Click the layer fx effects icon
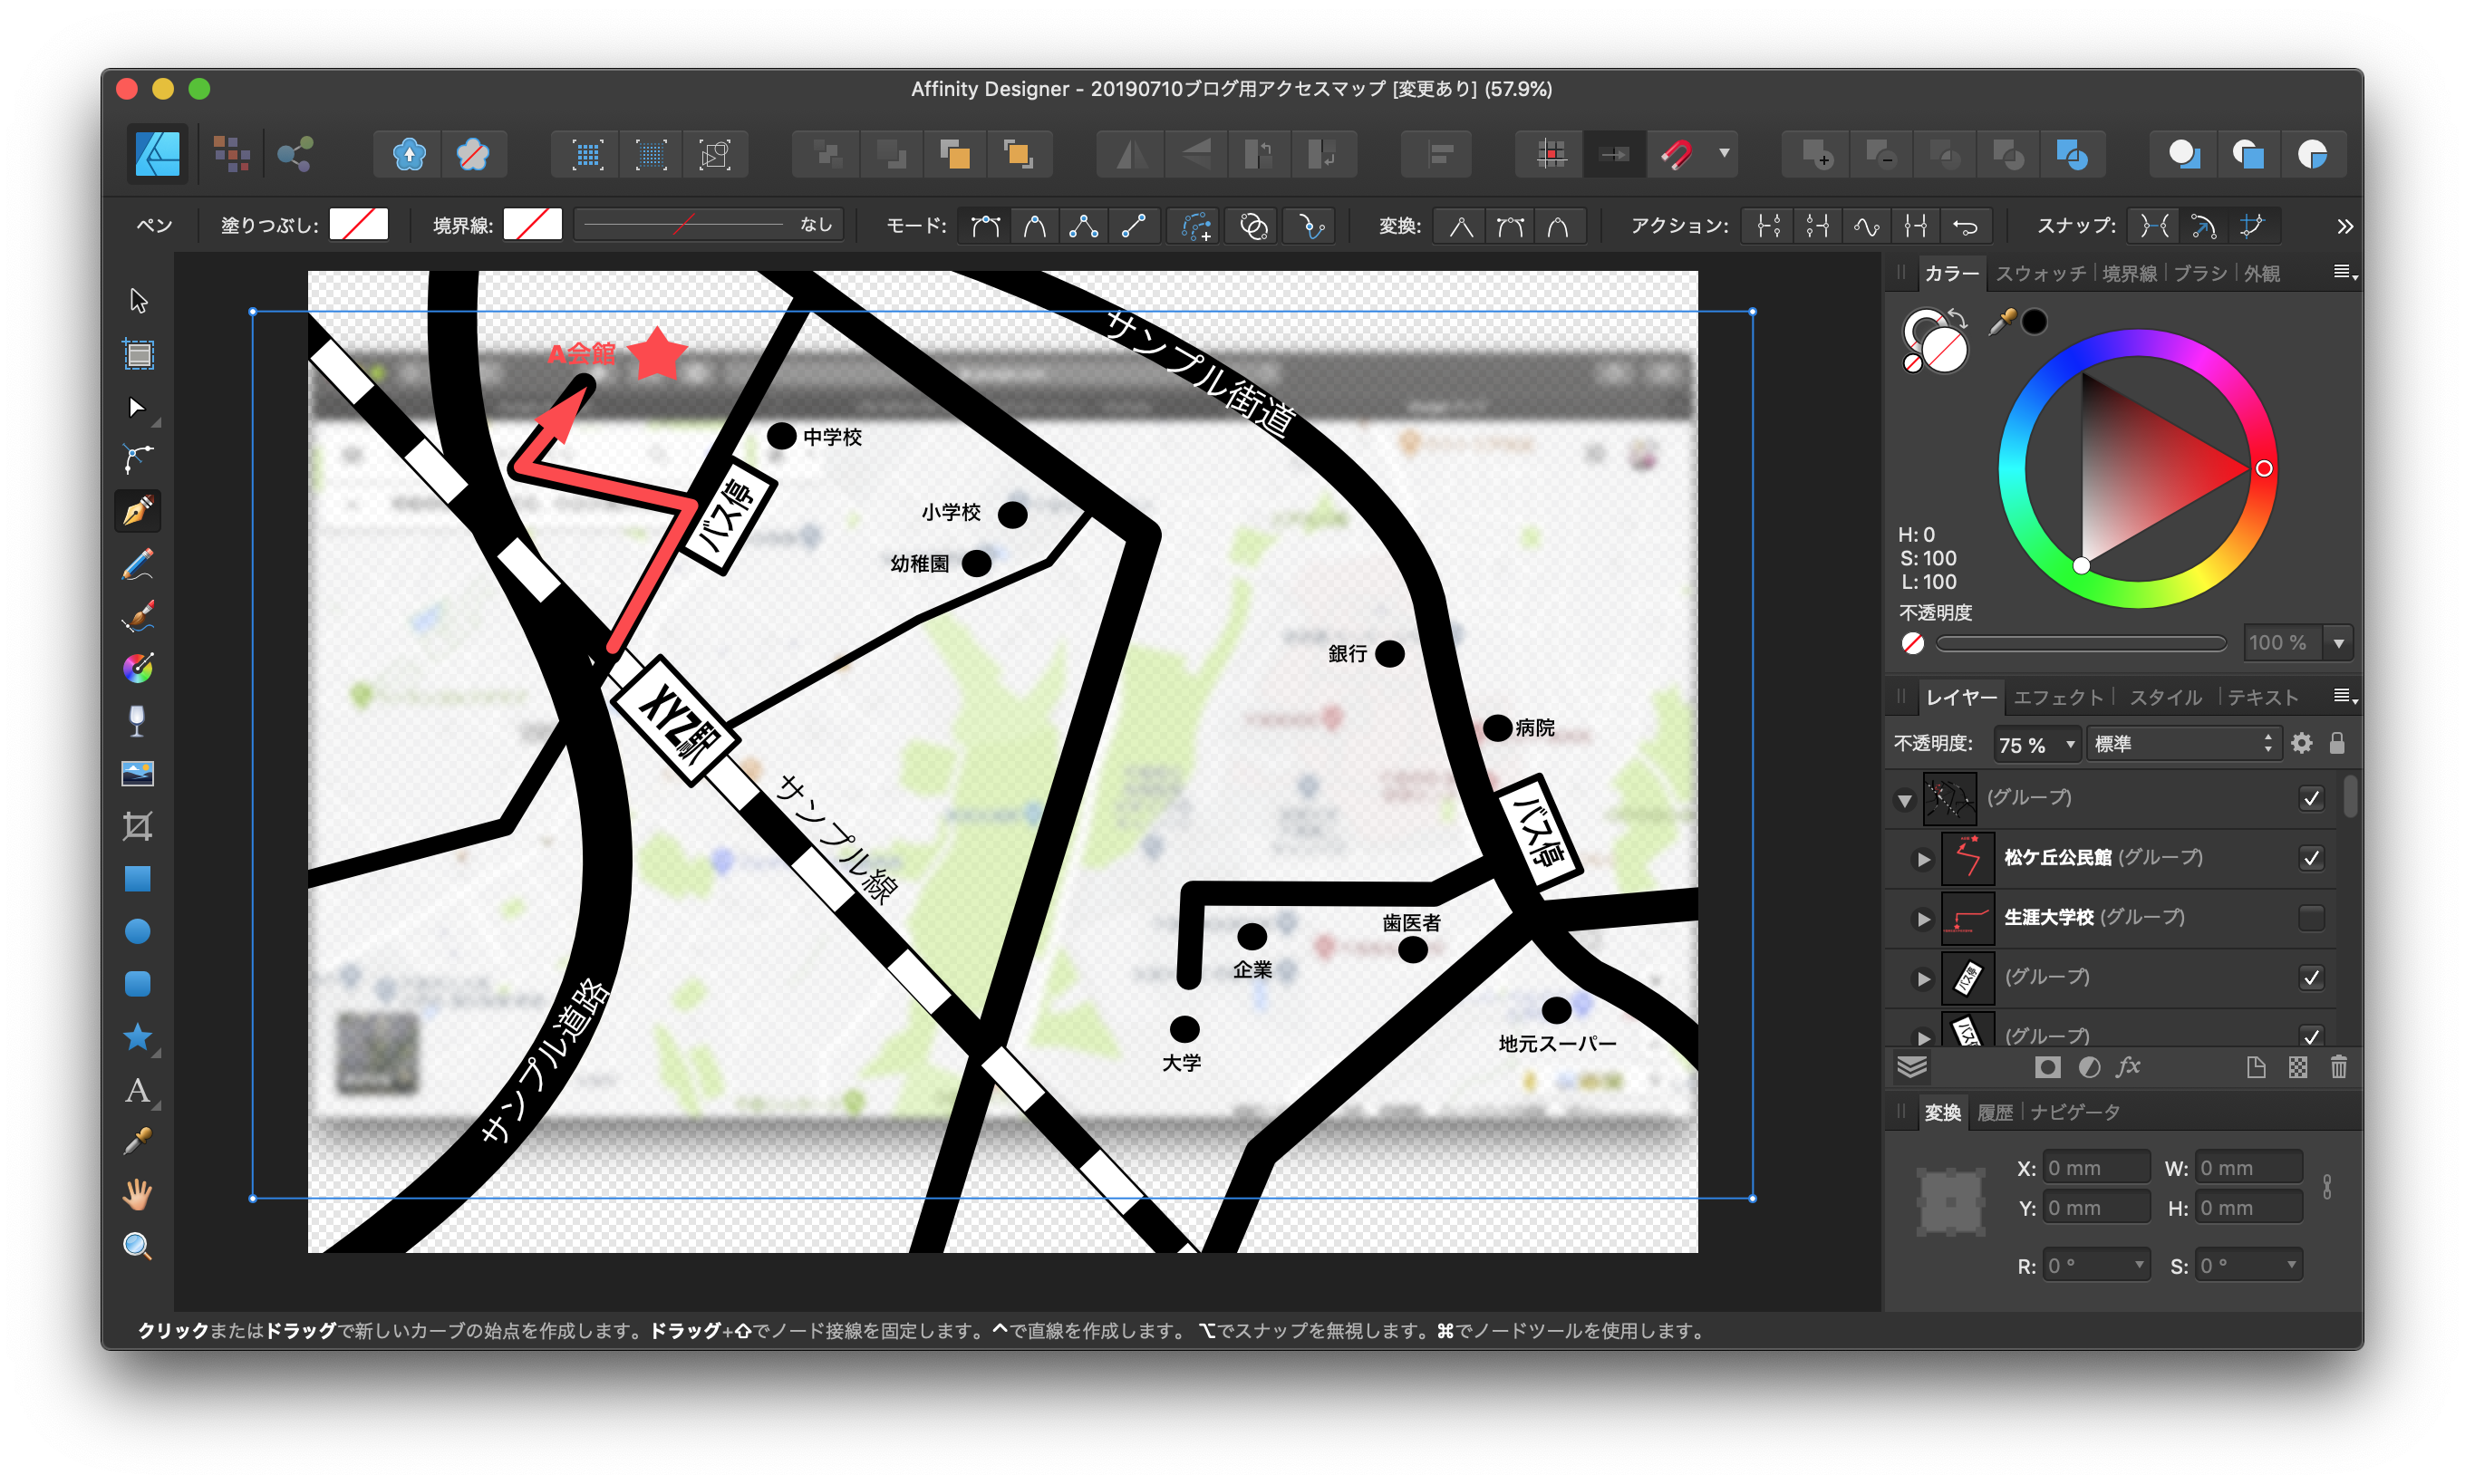Image resolution: width=2465 pixels, height=1484 pixels. (2128, 1067)
